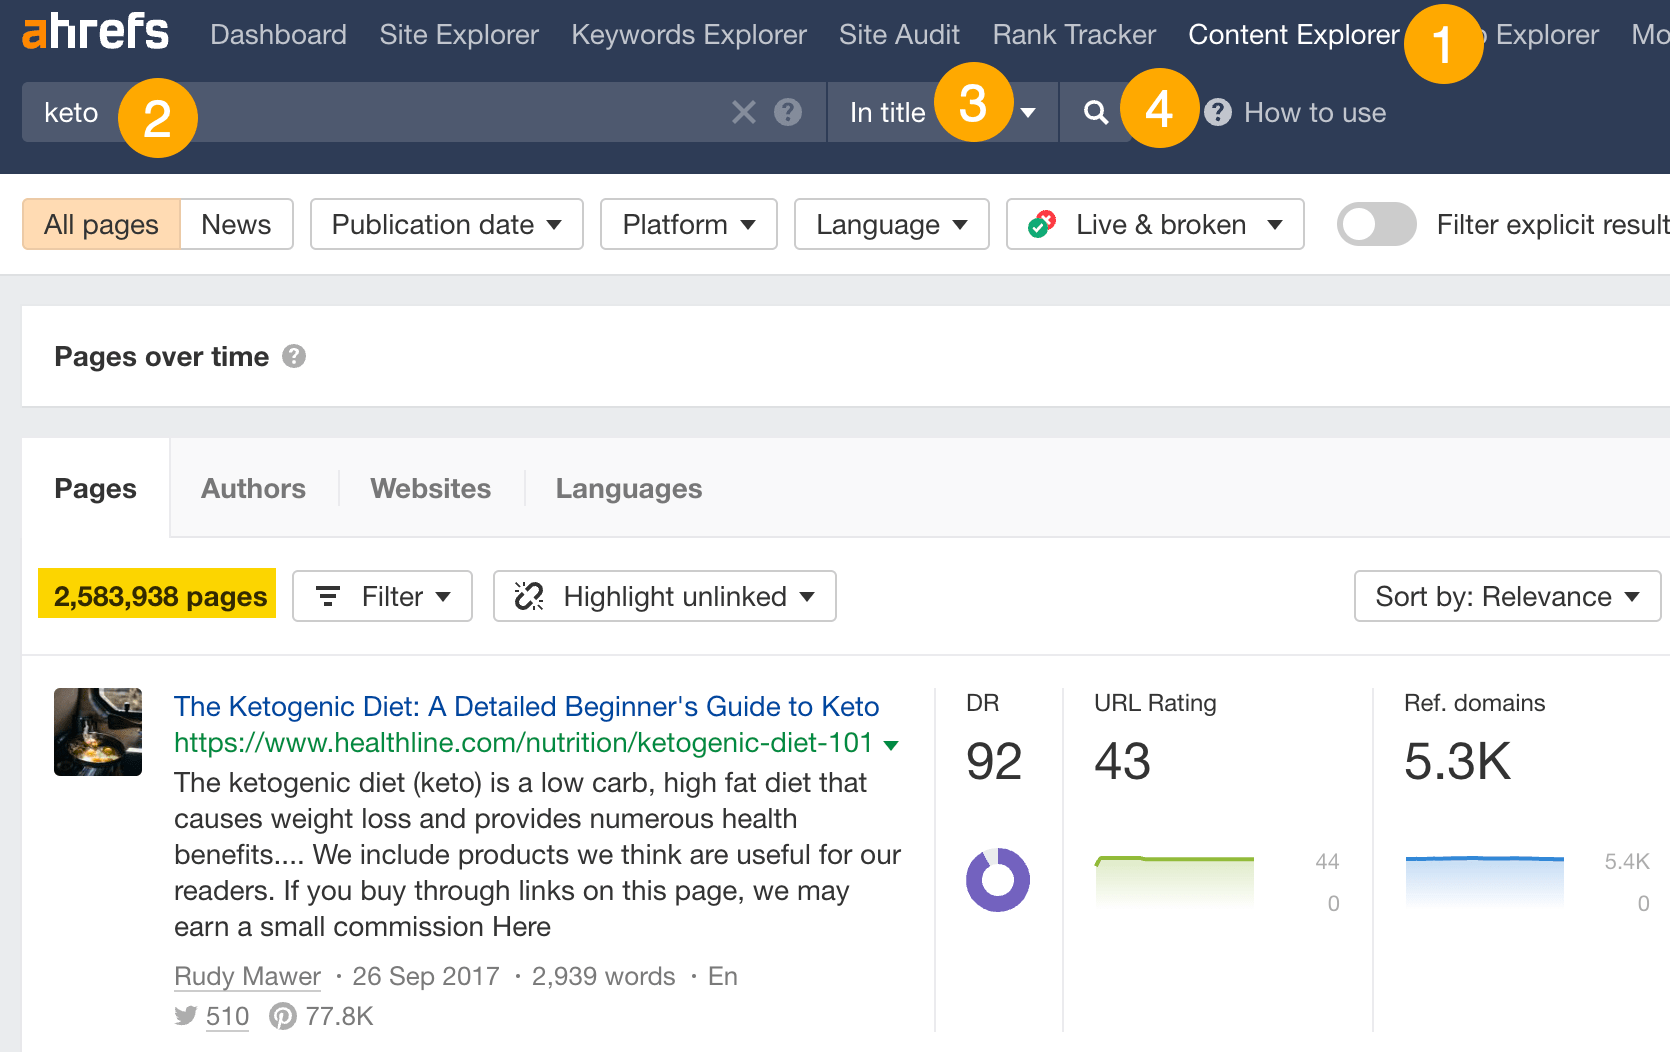Click the status icon beside Live & broken

pyautogui.click(x=1042, y=224)
